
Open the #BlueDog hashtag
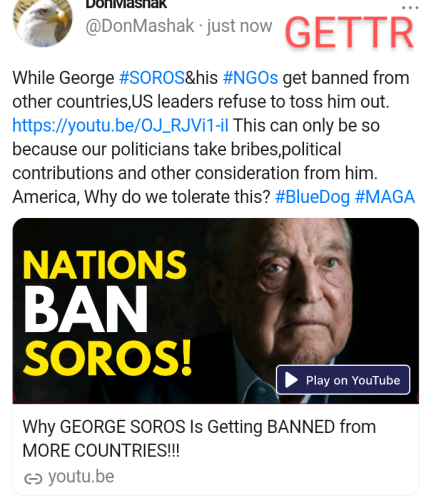click(312, 197)
